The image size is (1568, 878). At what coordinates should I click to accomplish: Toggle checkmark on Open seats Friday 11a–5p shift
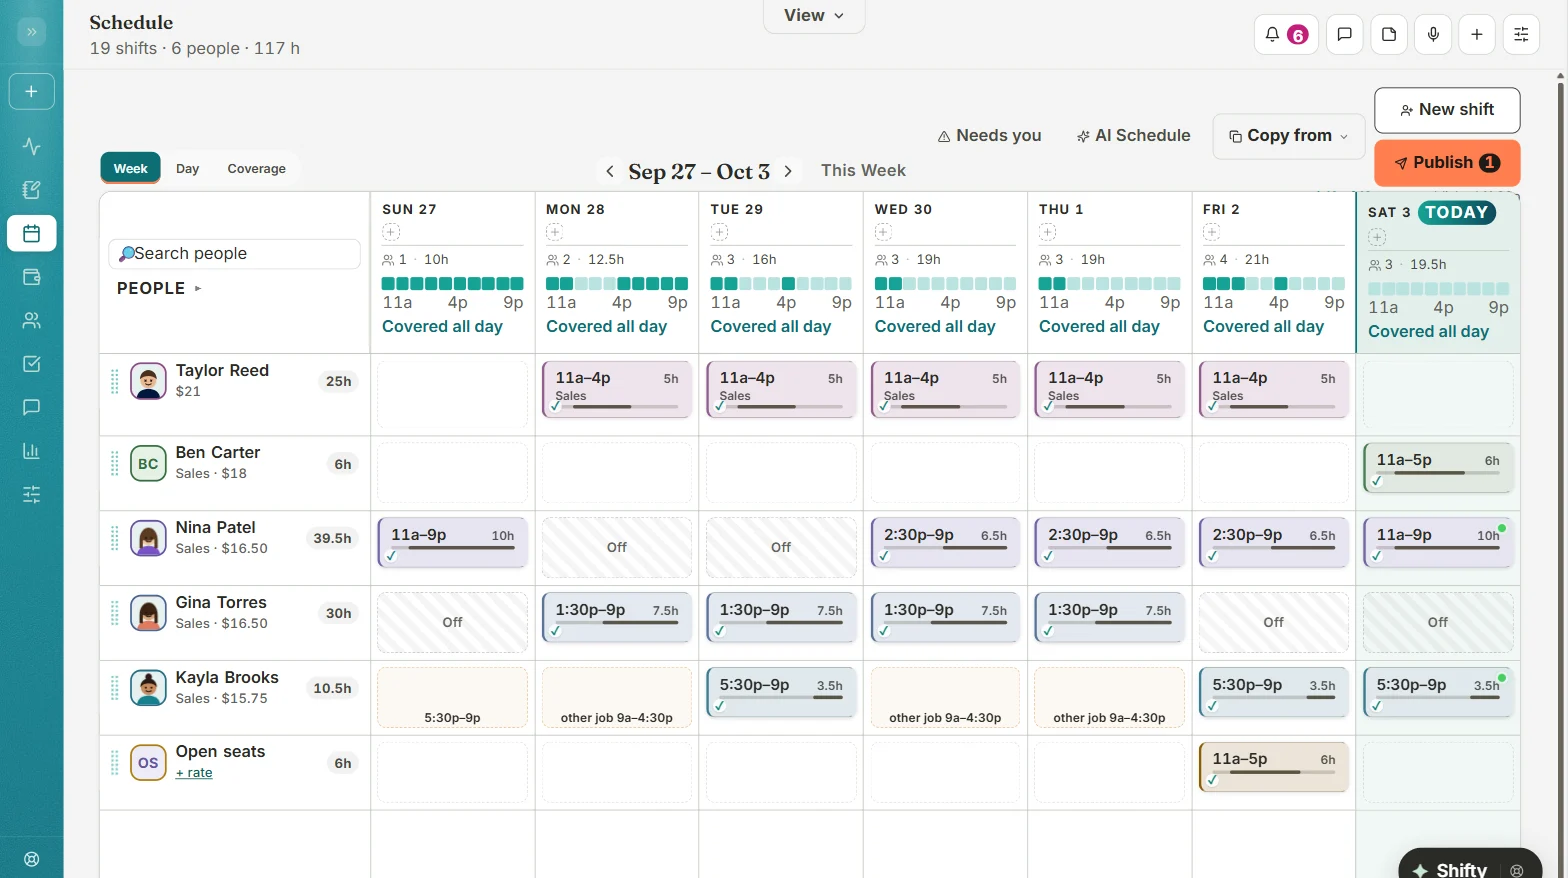coord(1212,780)
